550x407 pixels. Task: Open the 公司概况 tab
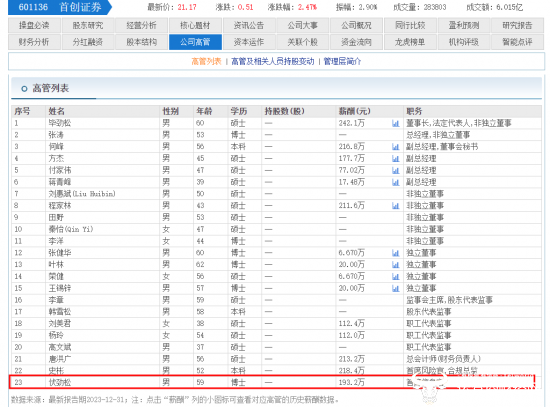pos(356,25)
